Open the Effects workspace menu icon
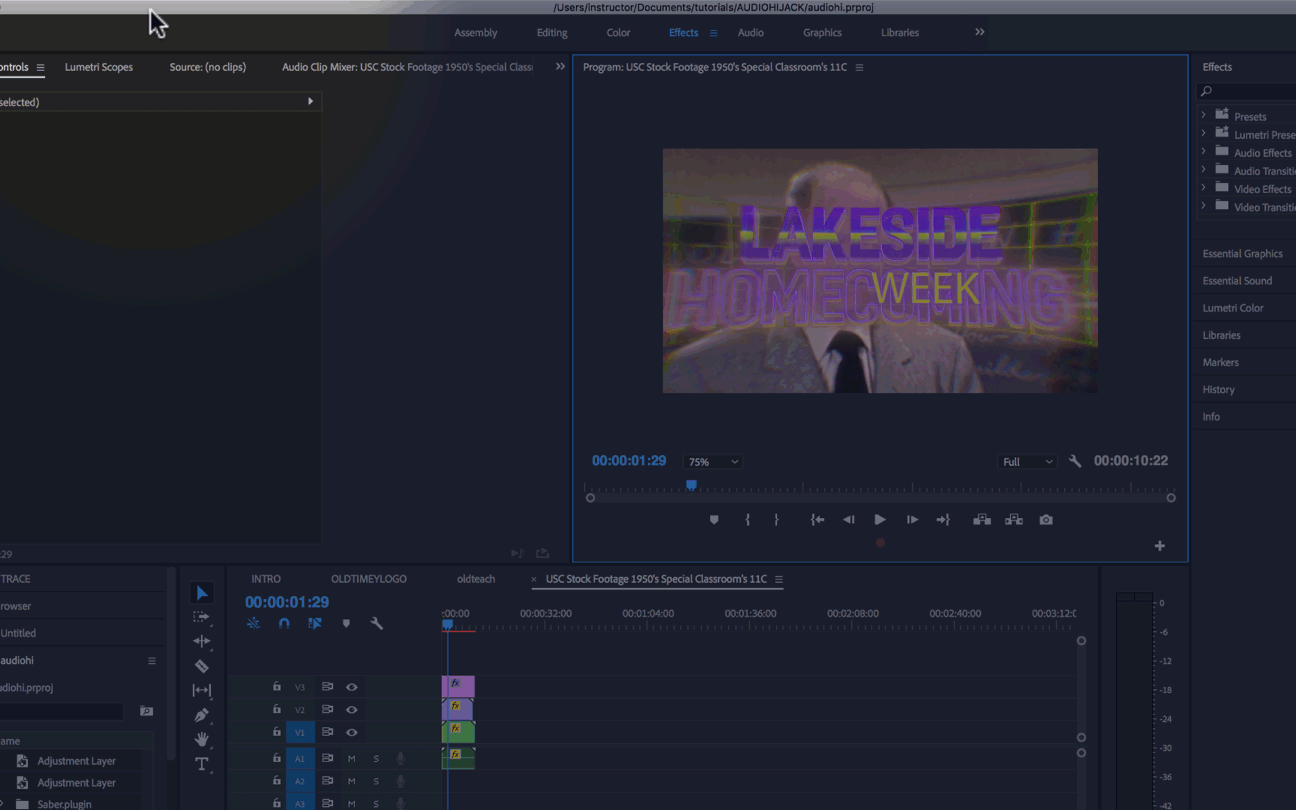Screen dimensions: 1296x810 [x=713, y=33]
